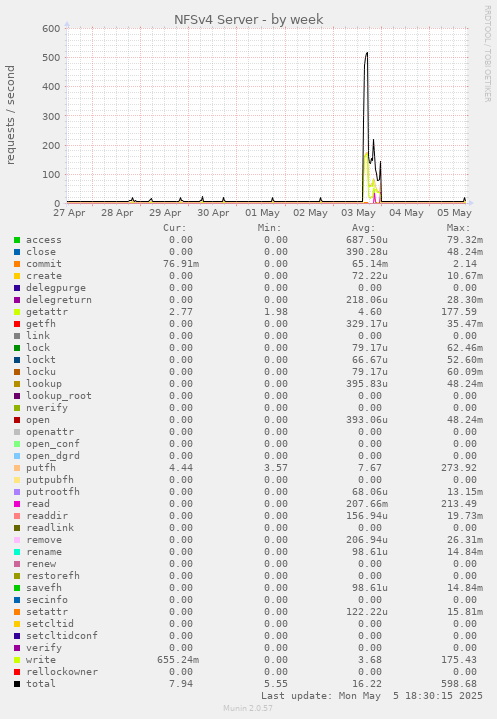This screenshot has height=719, width=497.
Task: Select the 03 May date label
Action: [359, 213]
